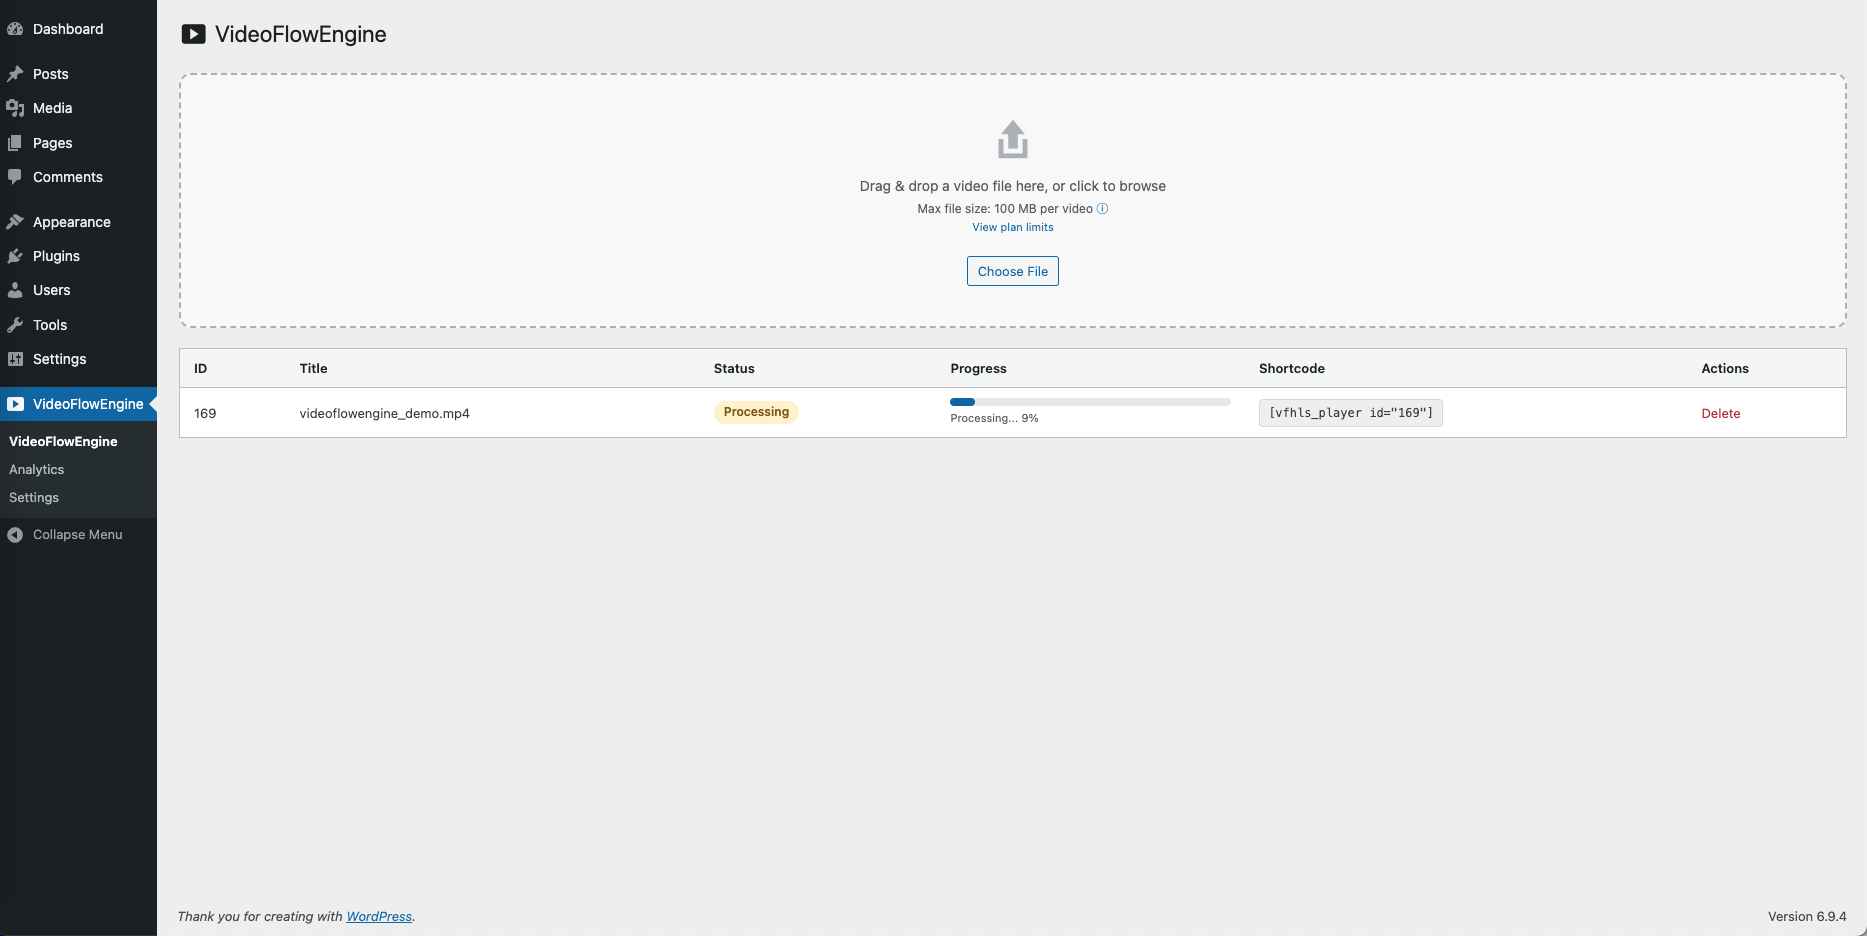Click the VideoFlowEngine play icon in sidebar
The height and width of the screenshot is (936, 1867).
point(15,404)
